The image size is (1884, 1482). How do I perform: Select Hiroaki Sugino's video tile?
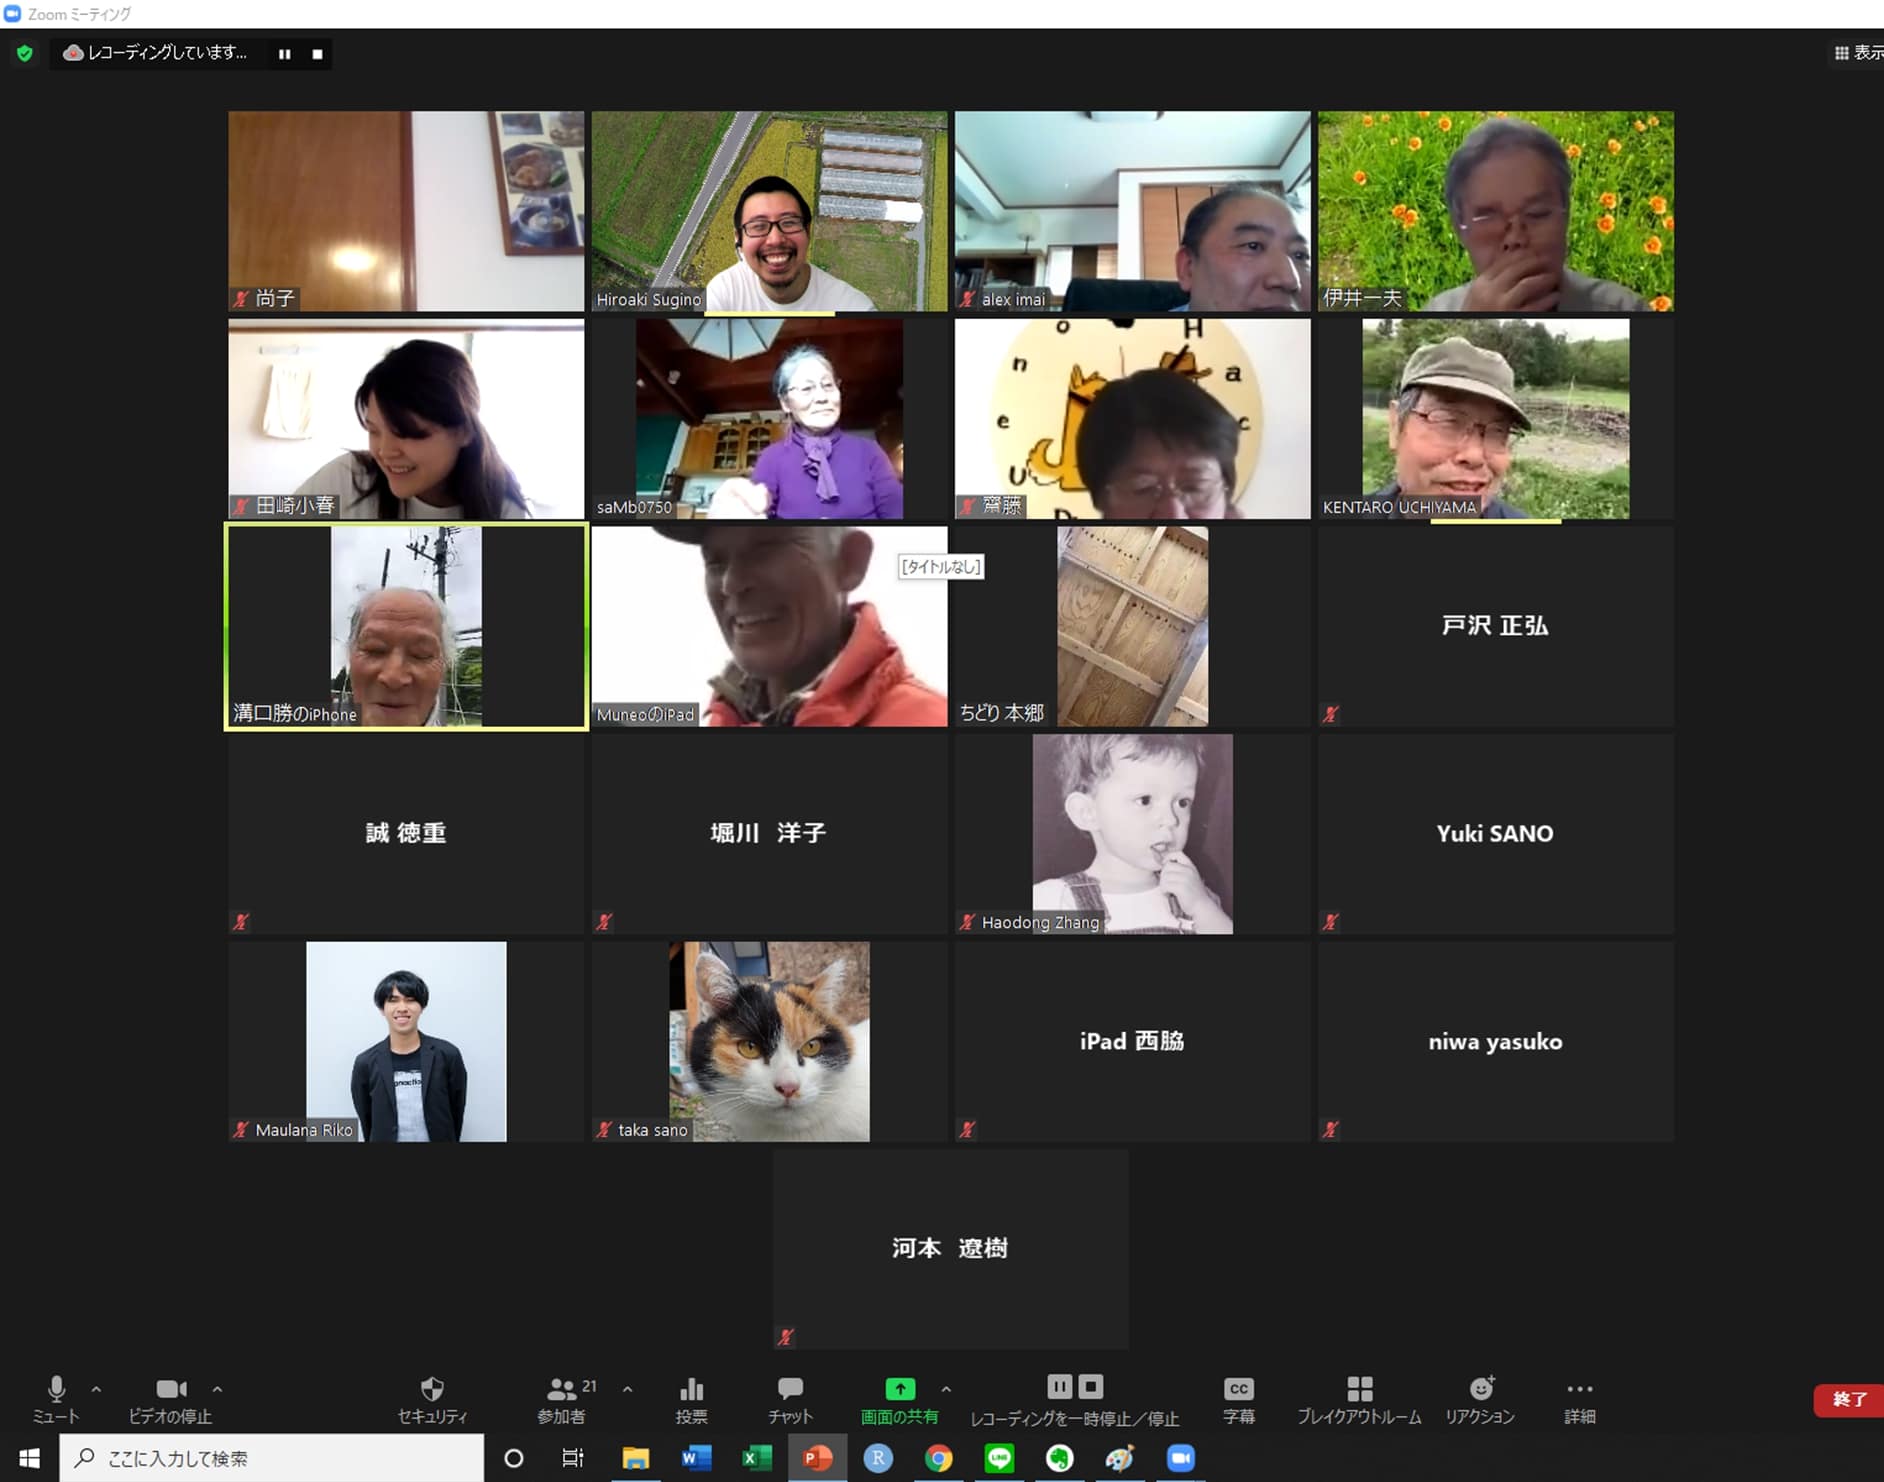[769, 211]
